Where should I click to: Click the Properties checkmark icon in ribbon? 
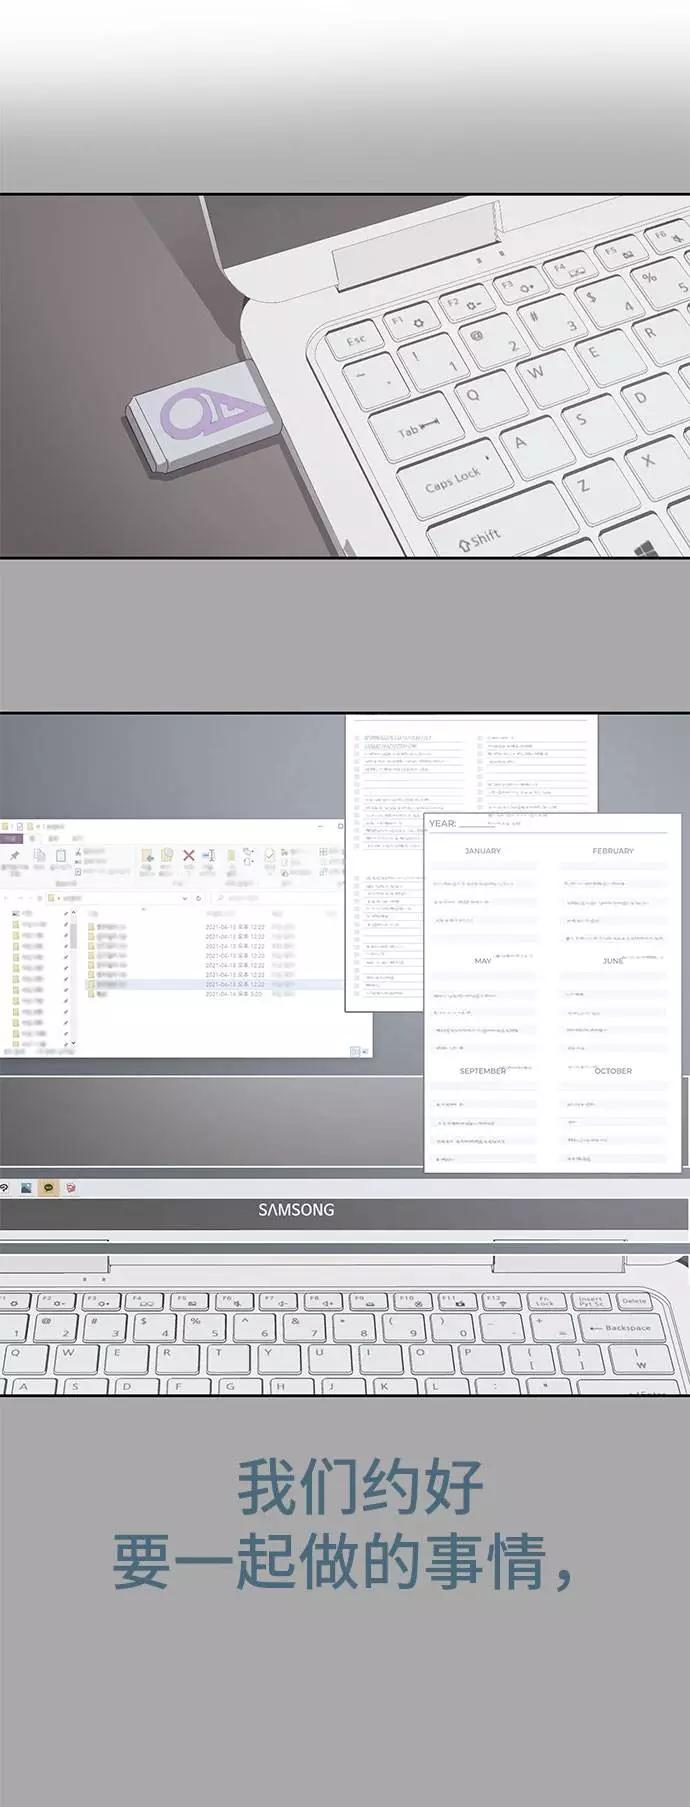pyautogui.click(x=269, y=856)
